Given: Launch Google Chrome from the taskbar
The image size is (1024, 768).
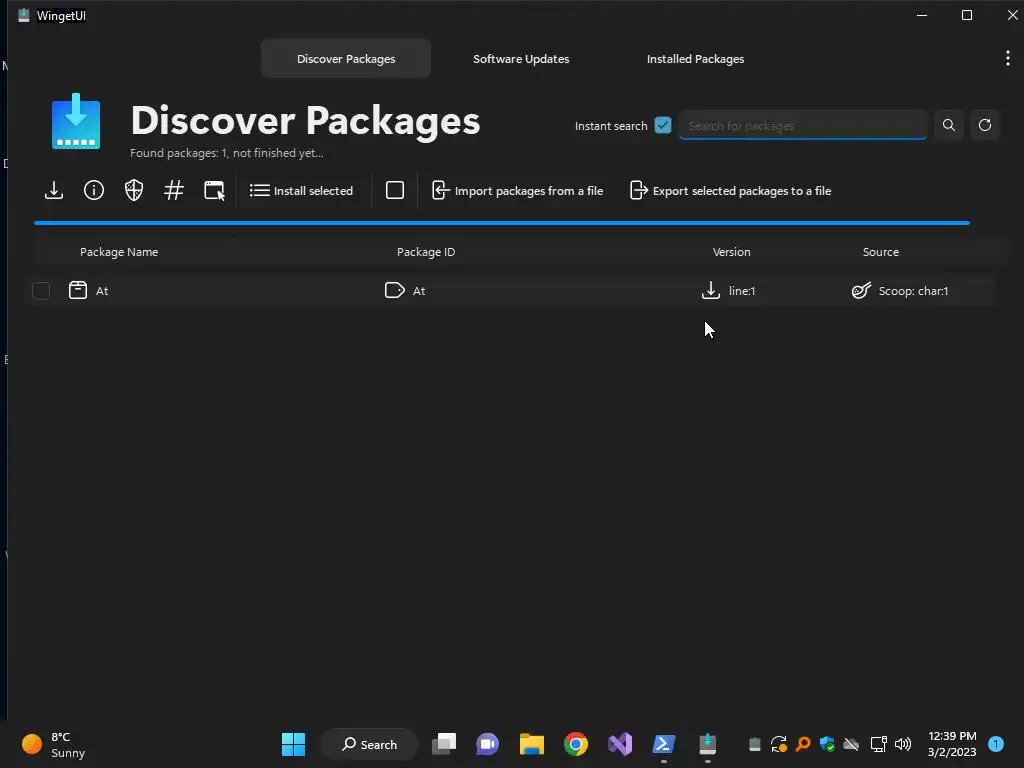Looking at the screenshot, I should [575, 744].
